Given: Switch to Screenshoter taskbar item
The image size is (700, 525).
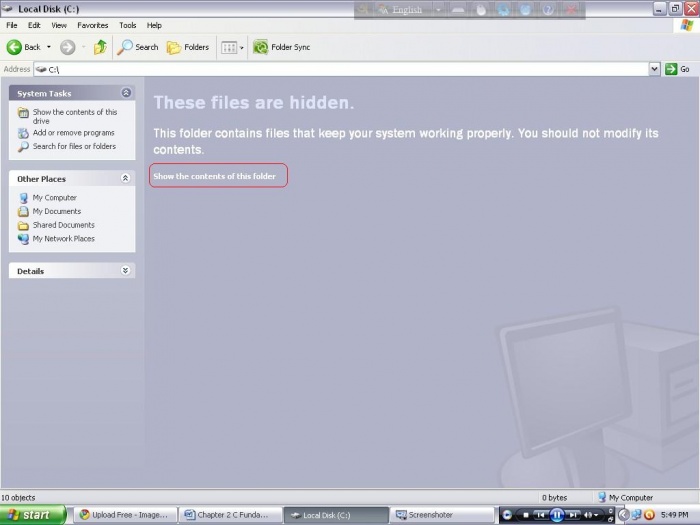Looking at the screenshot, I should [442, 515].
